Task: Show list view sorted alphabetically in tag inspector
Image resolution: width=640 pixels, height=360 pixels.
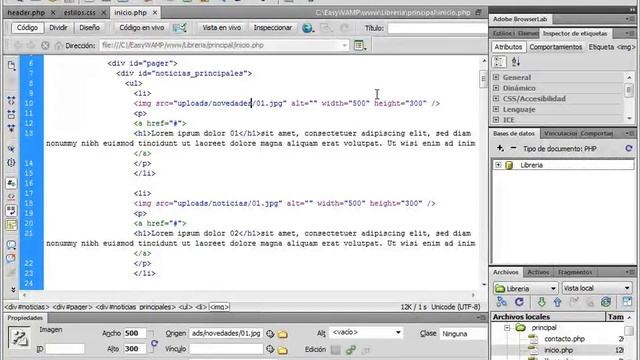Action: [x=516, y=62]
